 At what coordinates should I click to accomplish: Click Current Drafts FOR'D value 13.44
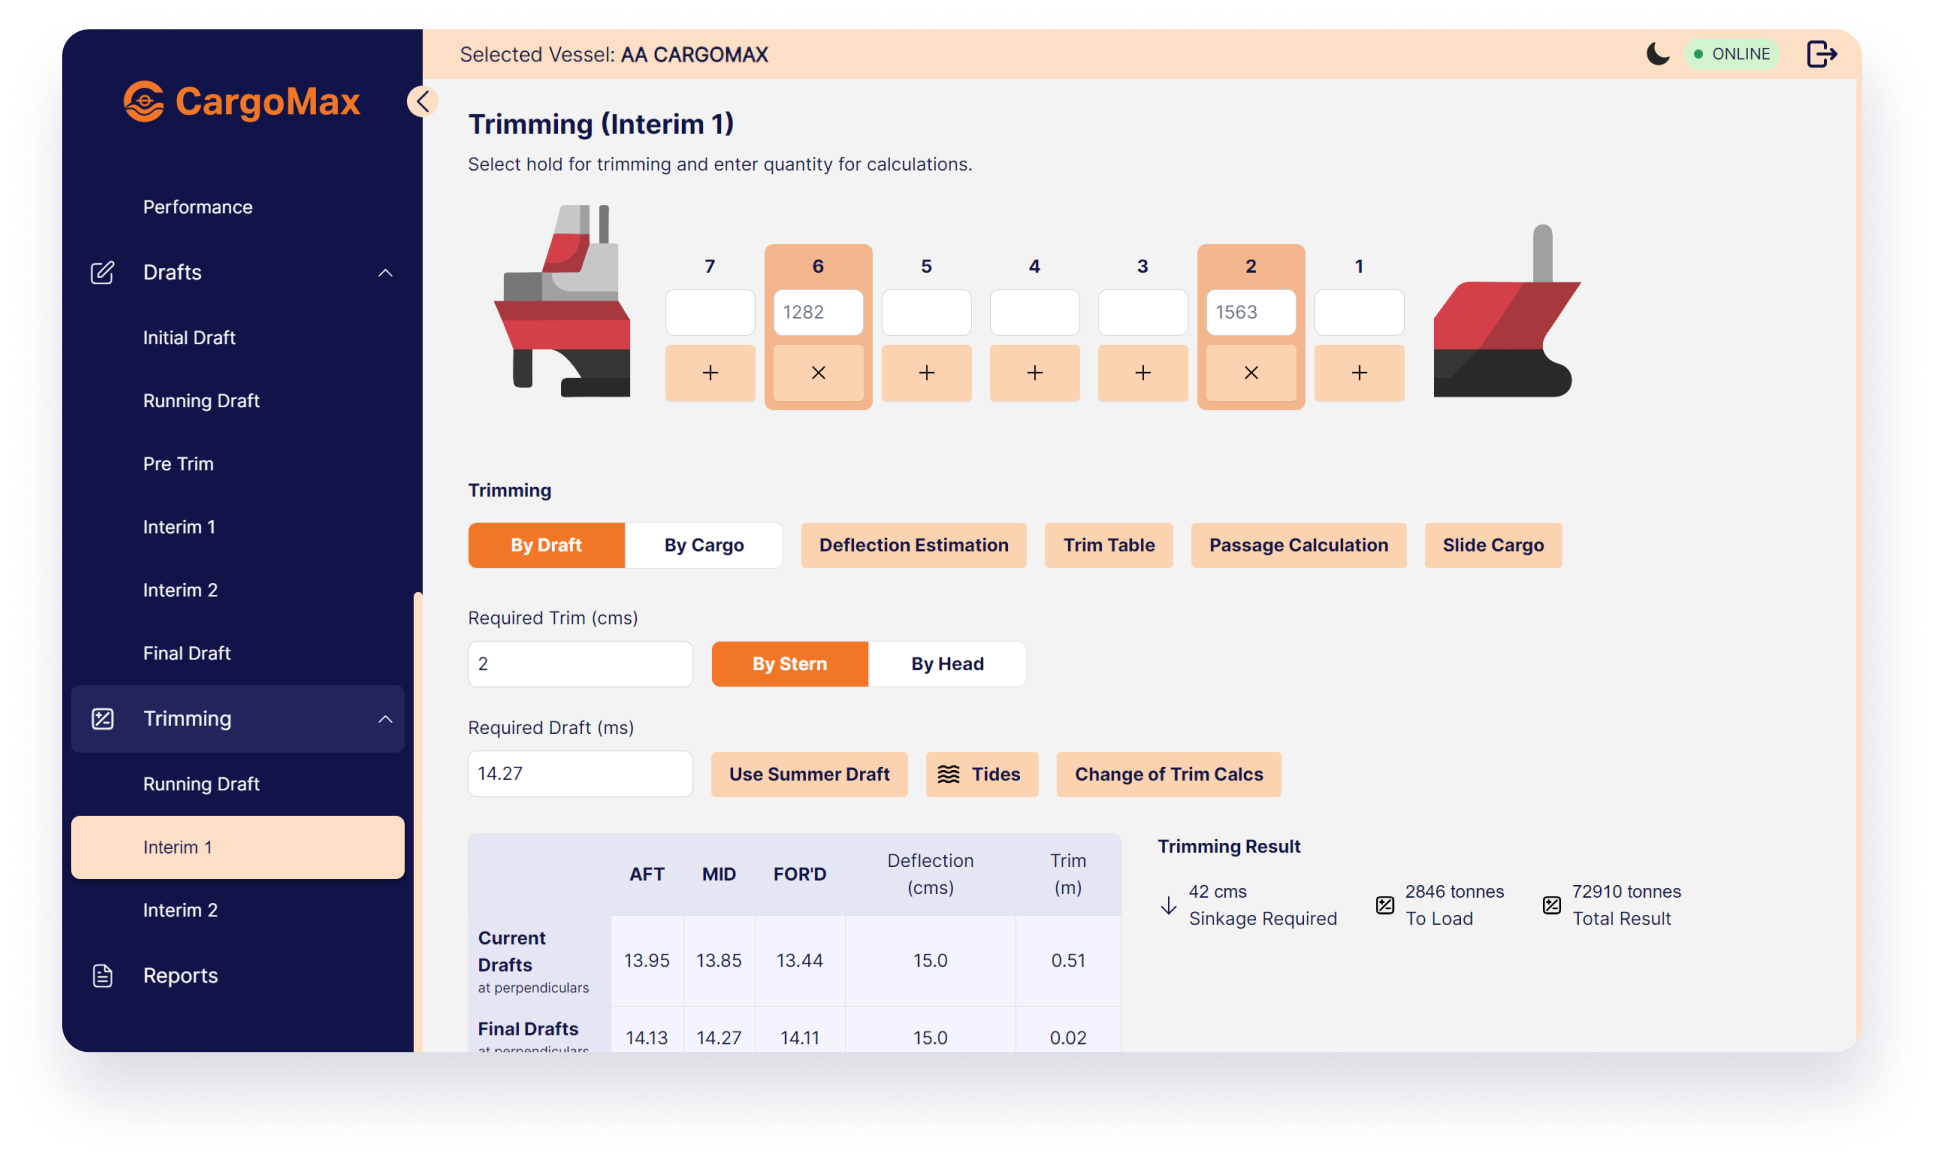pyautogui.click(x=800, y=960)
